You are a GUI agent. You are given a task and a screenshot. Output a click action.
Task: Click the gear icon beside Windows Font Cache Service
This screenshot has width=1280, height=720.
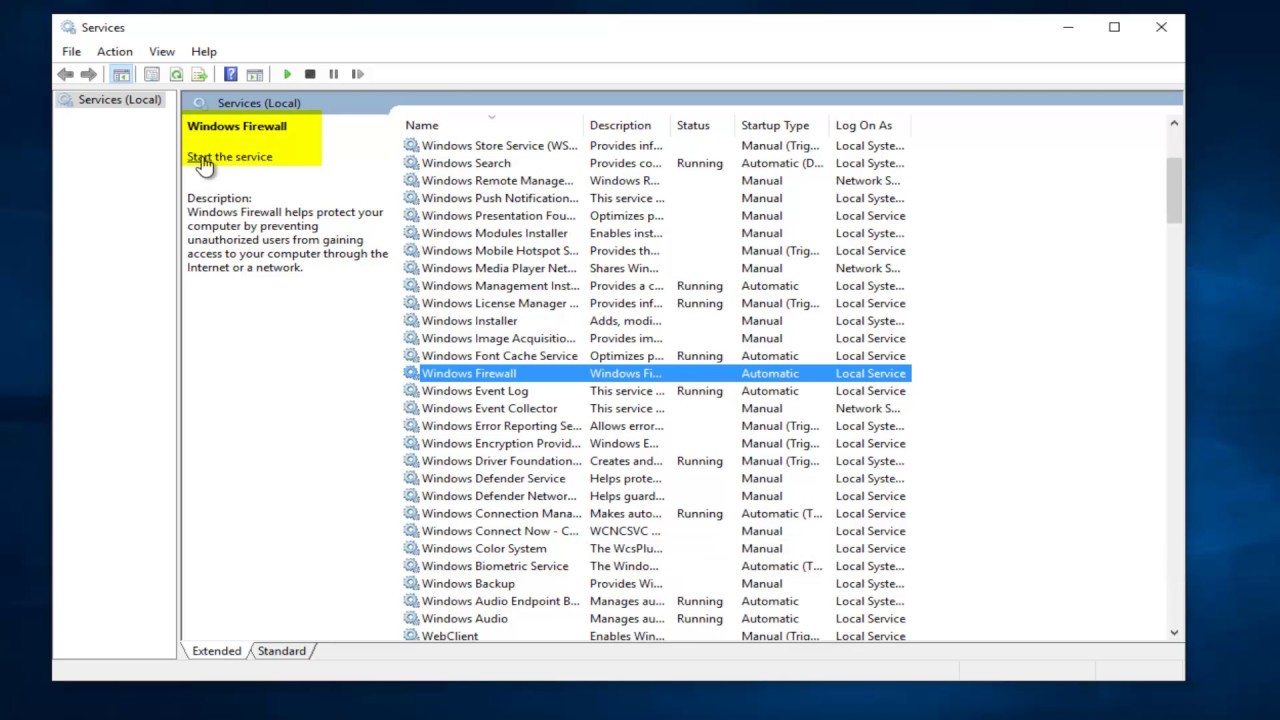(x=411, y=356)
